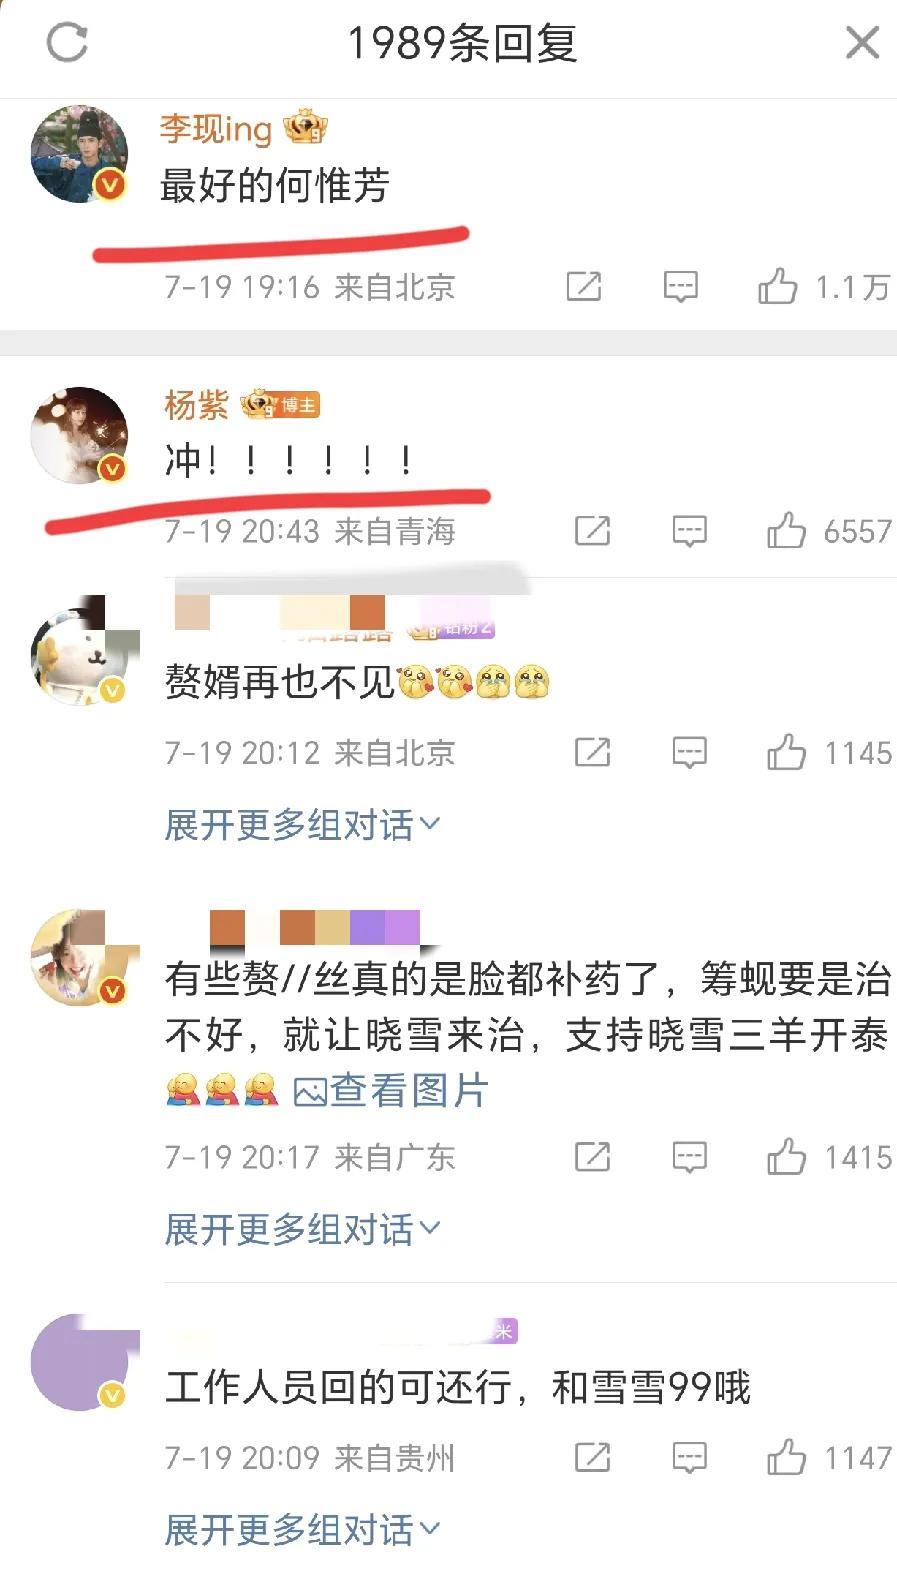Open 李现ing's user profile name
Screen dimensions: 897x1593
216,128
